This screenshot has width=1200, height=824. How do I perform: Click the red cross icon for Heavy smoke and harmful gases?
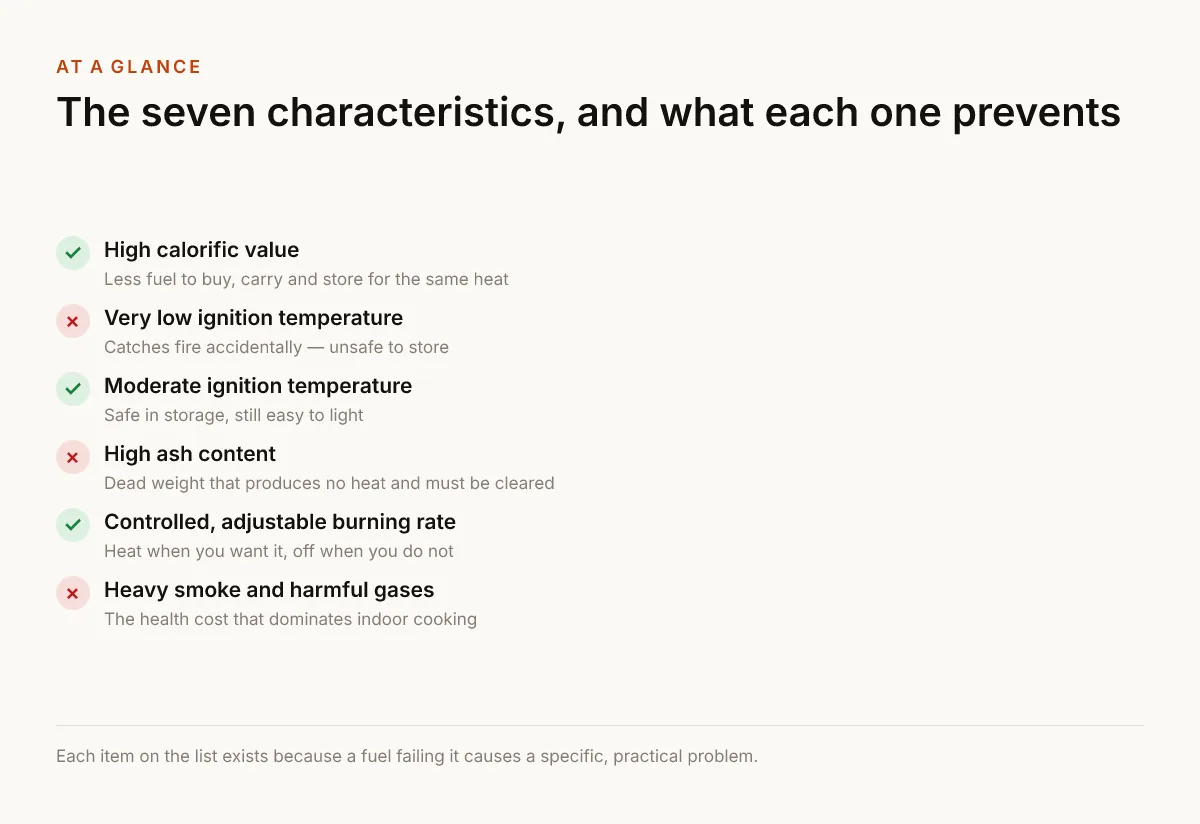73,593
